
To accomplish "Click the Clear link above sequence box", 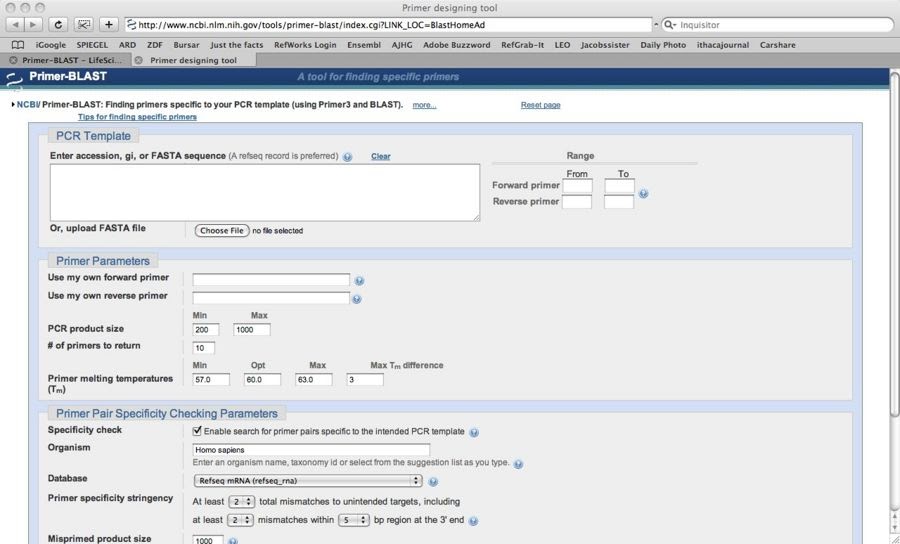I will tap(381, 156).
